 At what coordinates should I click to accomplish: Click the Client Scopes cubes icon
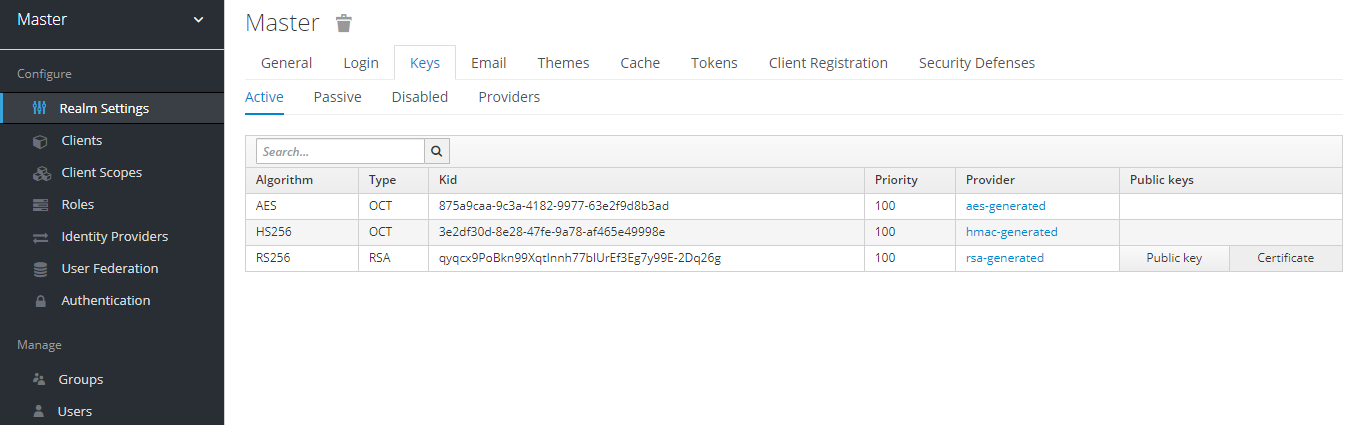coord(41,173)
